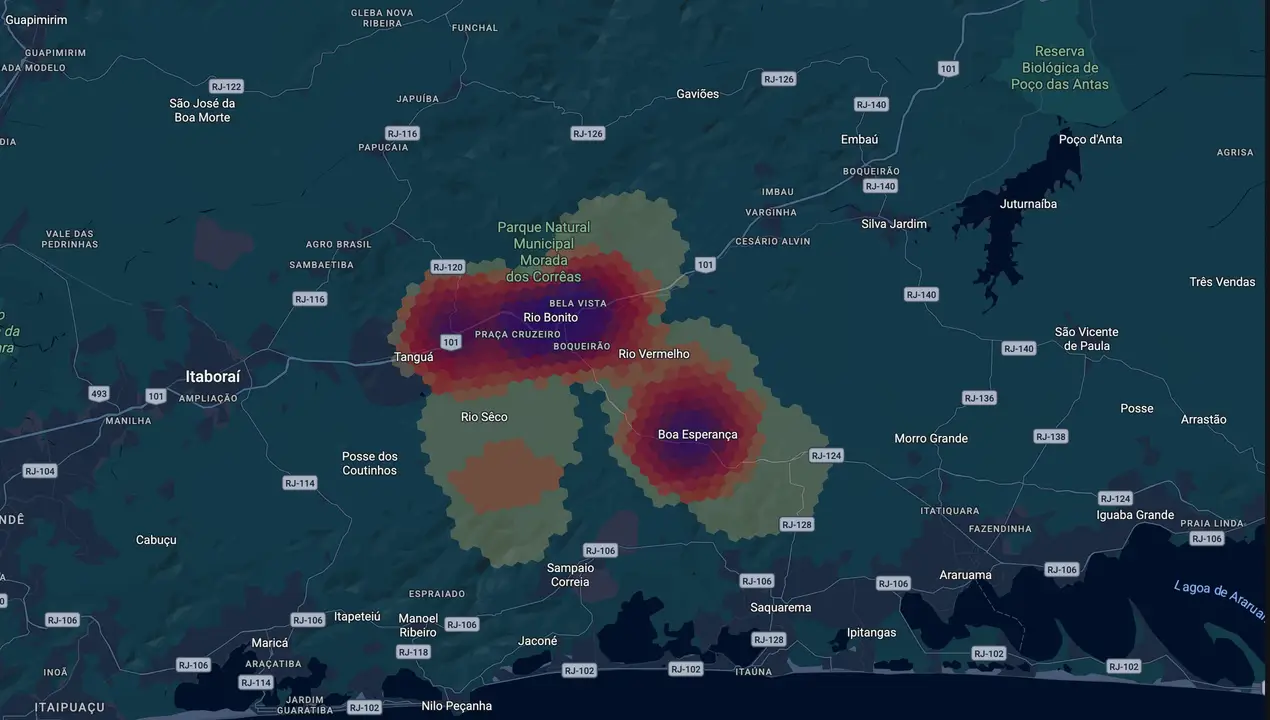The image size is (1270, 720).
Task: Click the Praça Cruzeiro label
Action: coord(518,334)
